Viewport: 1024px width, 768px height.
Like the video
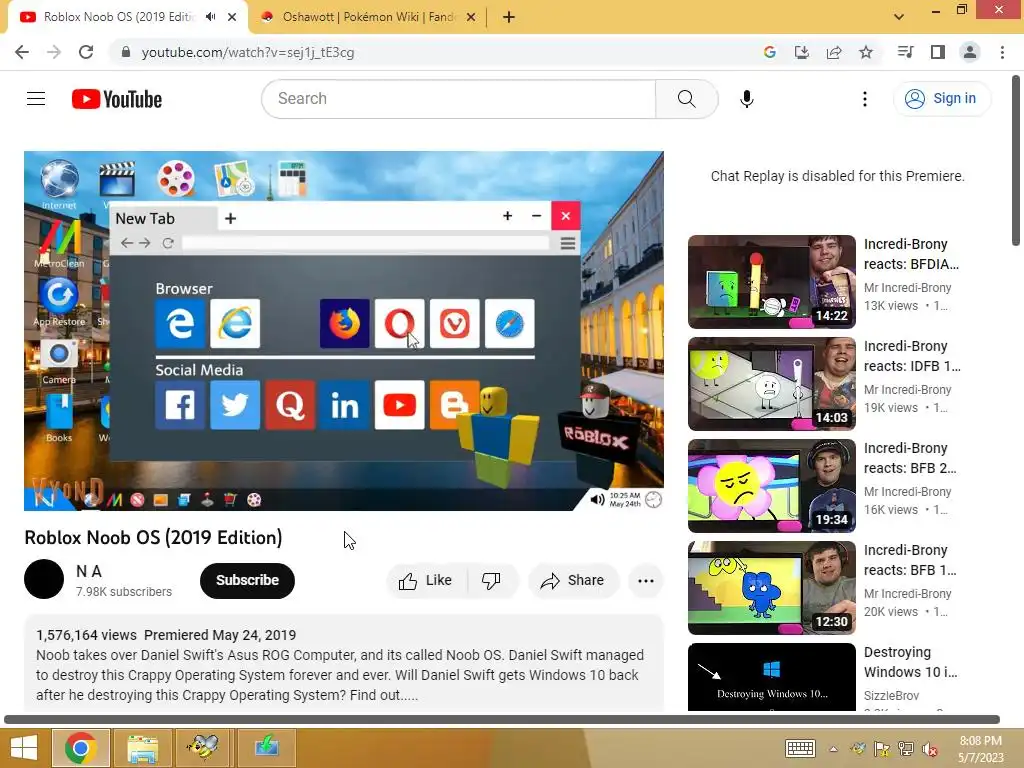coord(426,580)
